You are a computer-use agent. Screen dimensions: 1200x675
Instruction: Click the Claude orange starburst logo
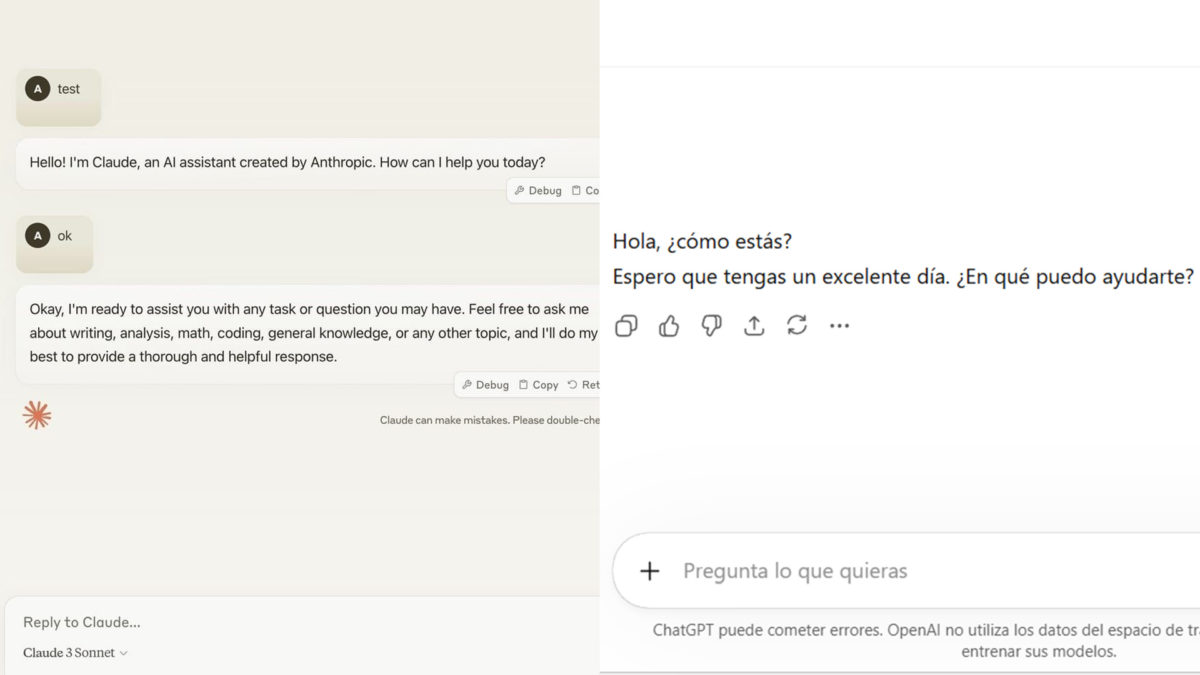37,415
